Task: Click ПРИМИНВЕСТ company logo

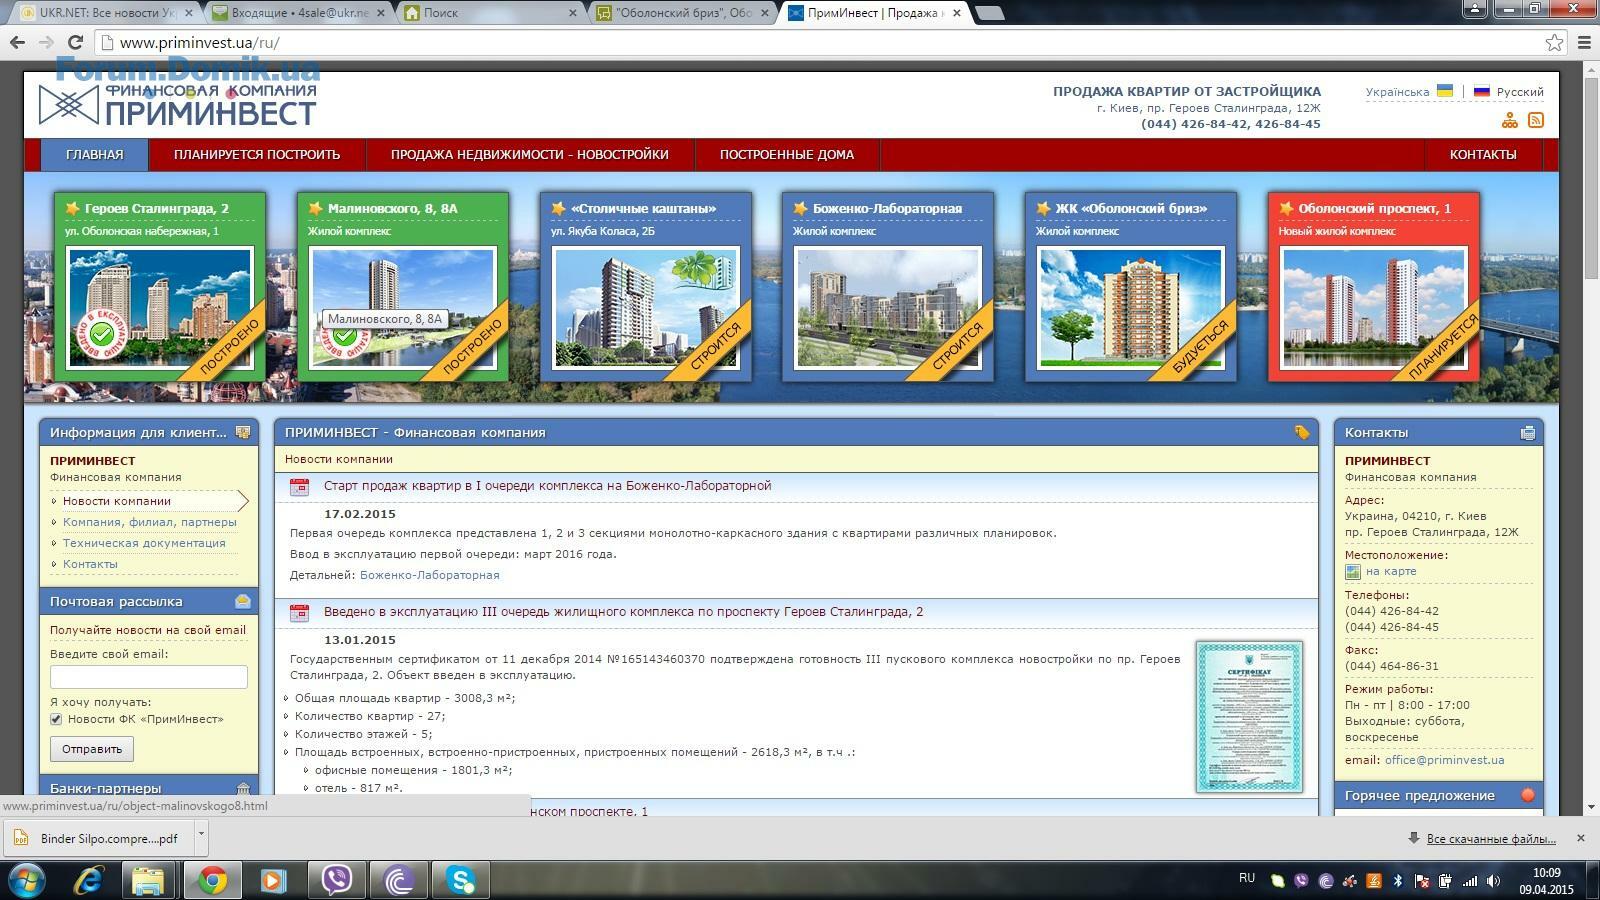Action: (x=177, y=104)
